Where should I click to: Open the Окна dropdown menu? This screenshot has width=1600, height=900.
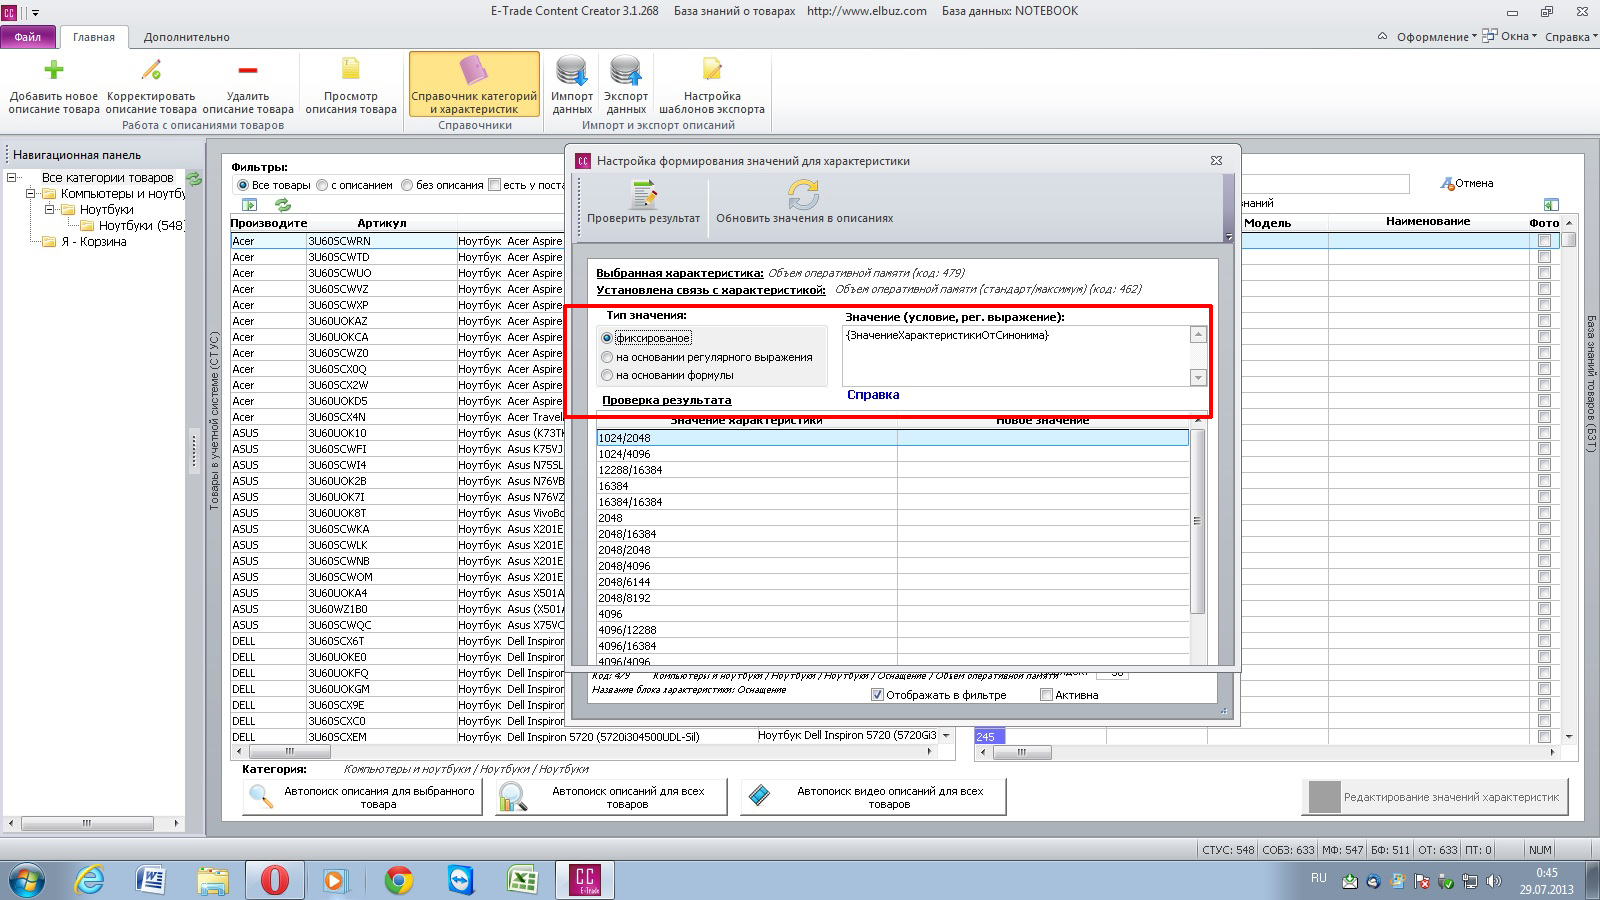coord(1510,36)
